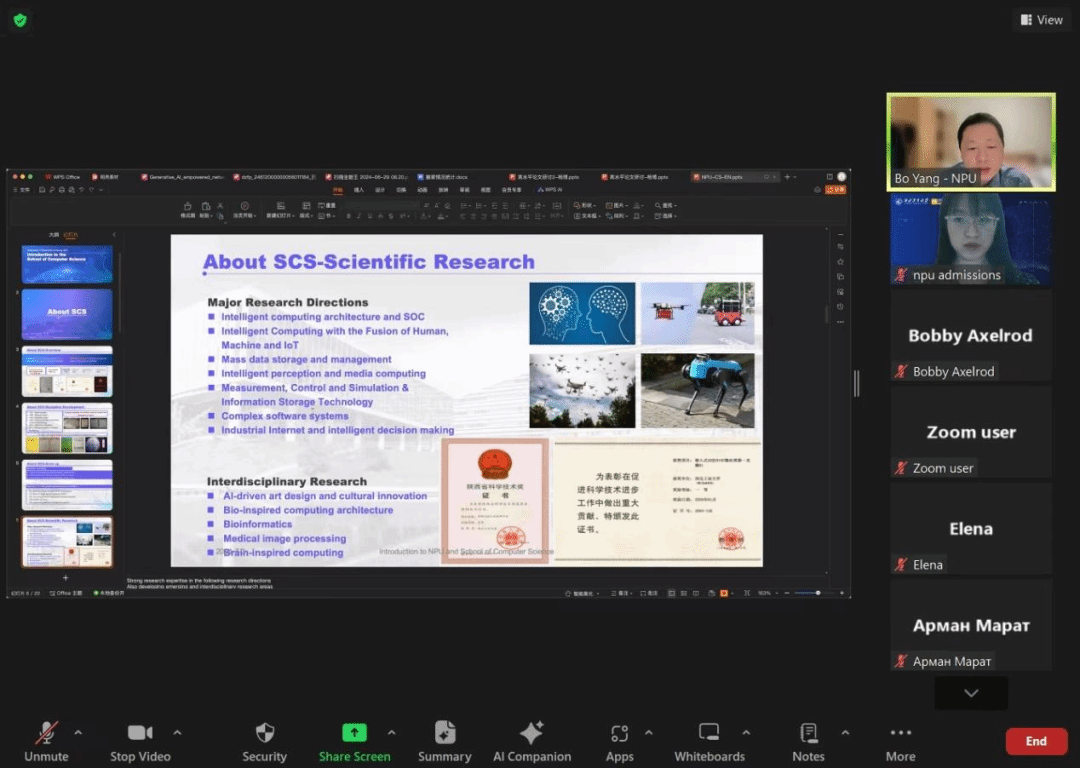Screen dimensions: 1080x768
Task: Click the red End meeting button
Action: pyautogui.click(x=1036, y=741)
